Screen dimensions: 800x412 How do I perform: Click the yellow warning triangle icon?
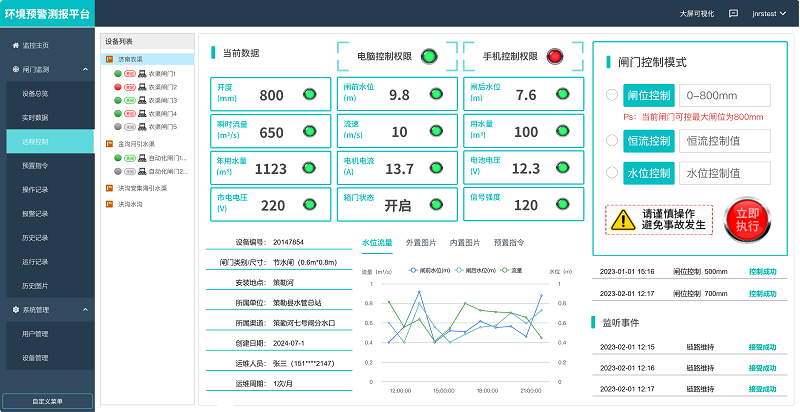point(623,219)
